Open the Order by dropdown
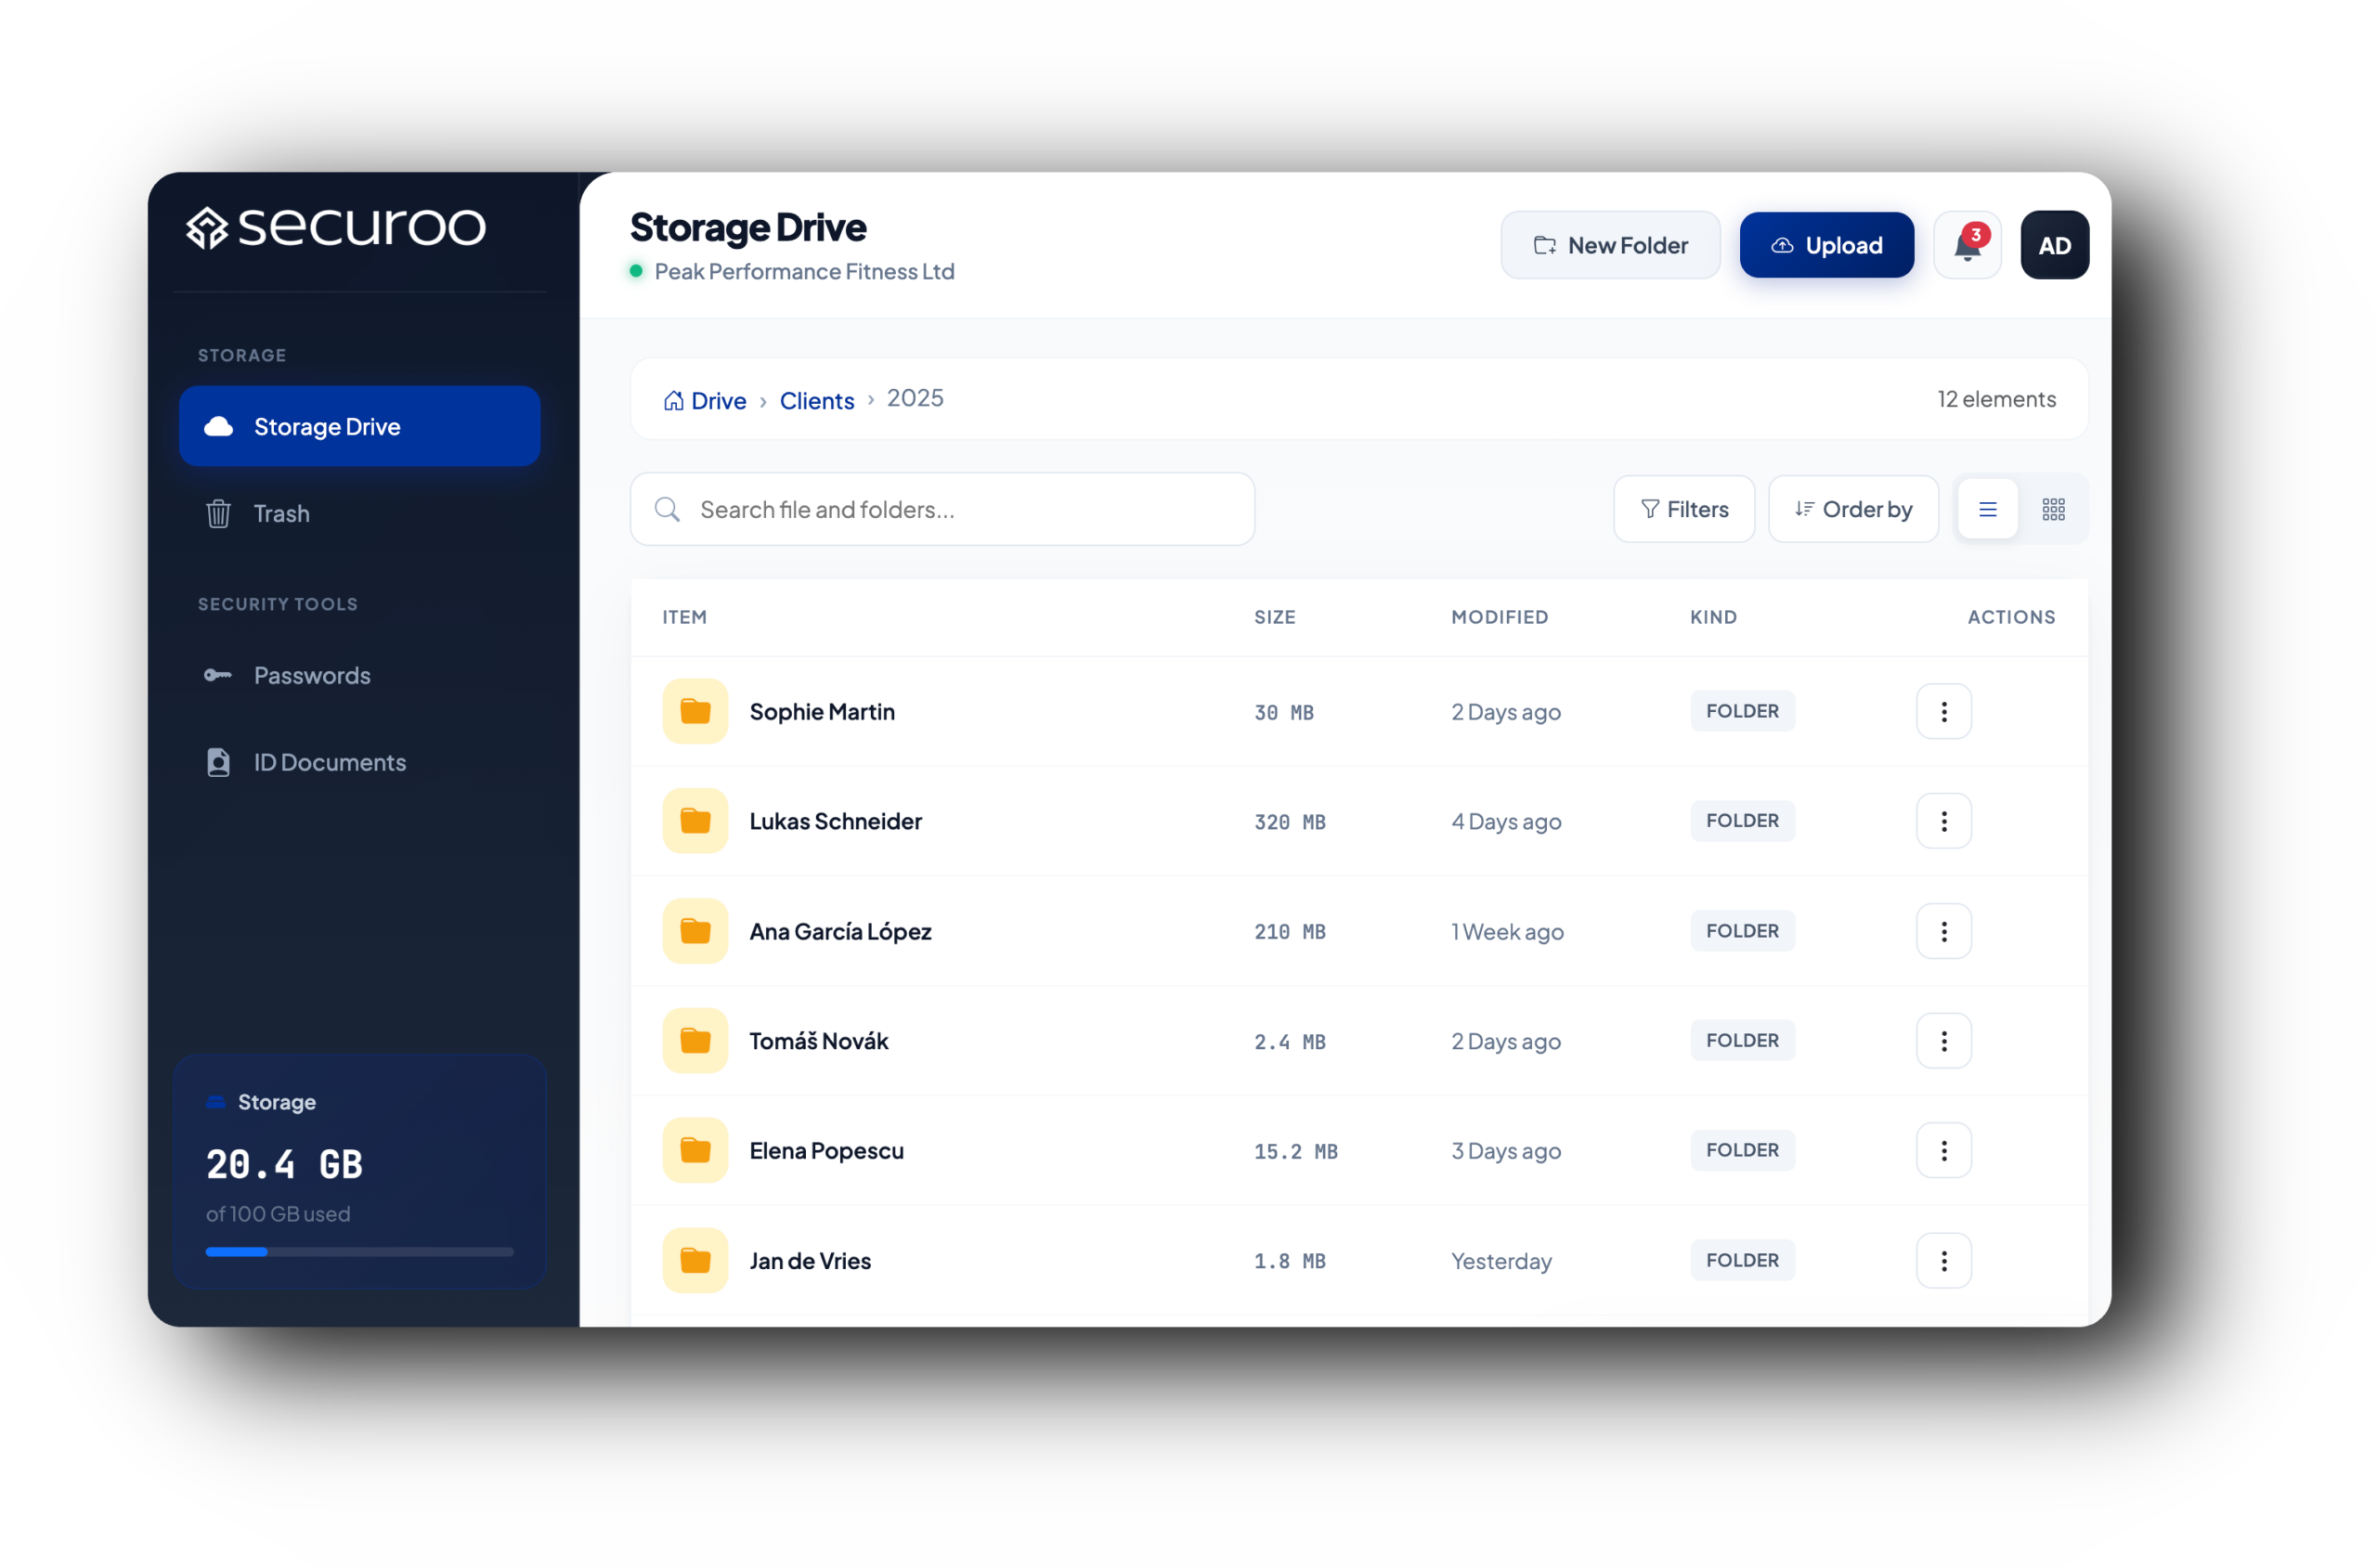Image resolution: width=2377 pixels, height=1568 pixels. (1853, 510)
